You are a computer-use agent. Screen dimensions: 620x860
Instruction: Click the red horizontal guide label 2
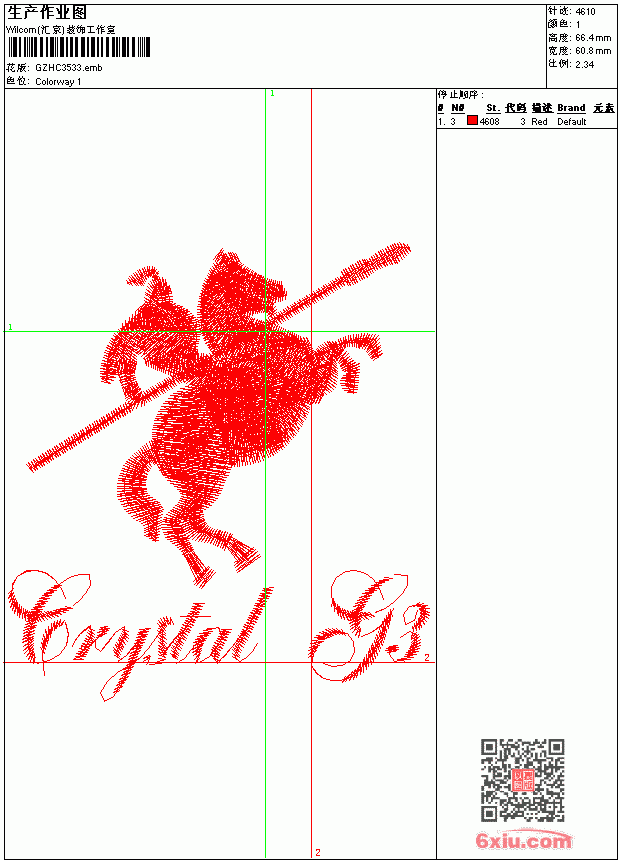coord(427,657)
